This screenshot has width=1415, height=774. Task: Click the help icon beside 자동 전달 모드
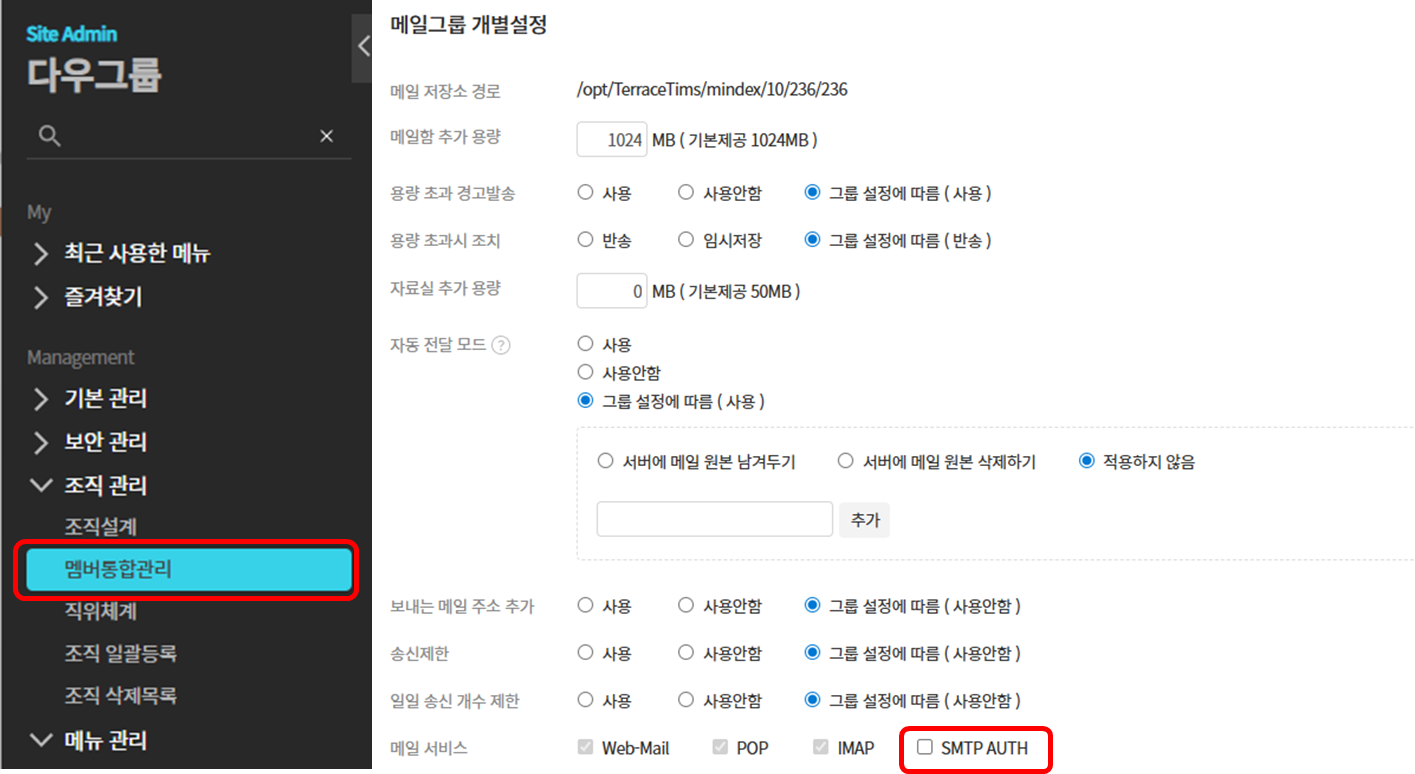(x=501, y=345)
